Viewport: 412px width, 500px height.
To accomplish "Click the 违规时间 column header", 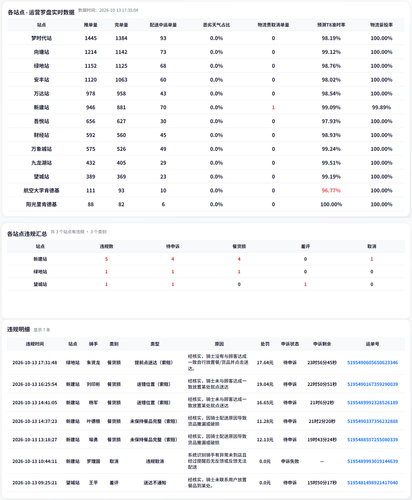I will (x=35, y=344).
